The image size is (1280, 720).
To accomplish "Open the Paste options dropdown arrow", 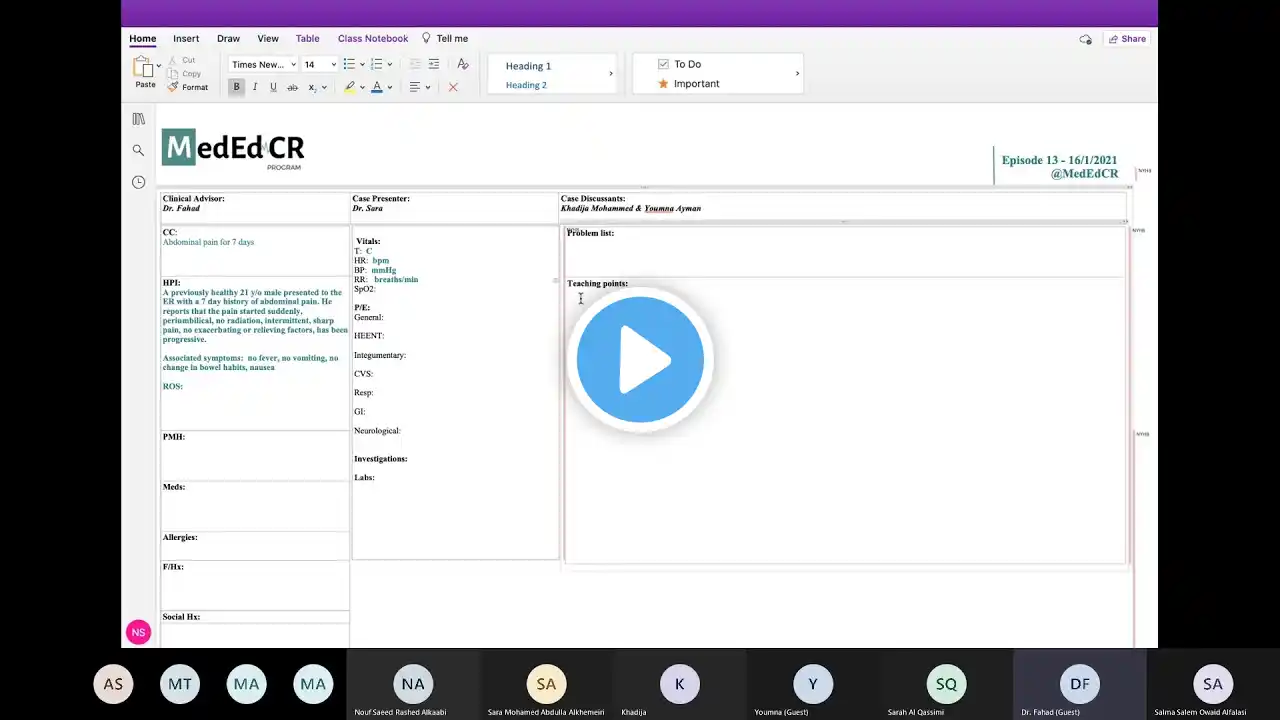I will pyautogui.click(x=159, y=67).
